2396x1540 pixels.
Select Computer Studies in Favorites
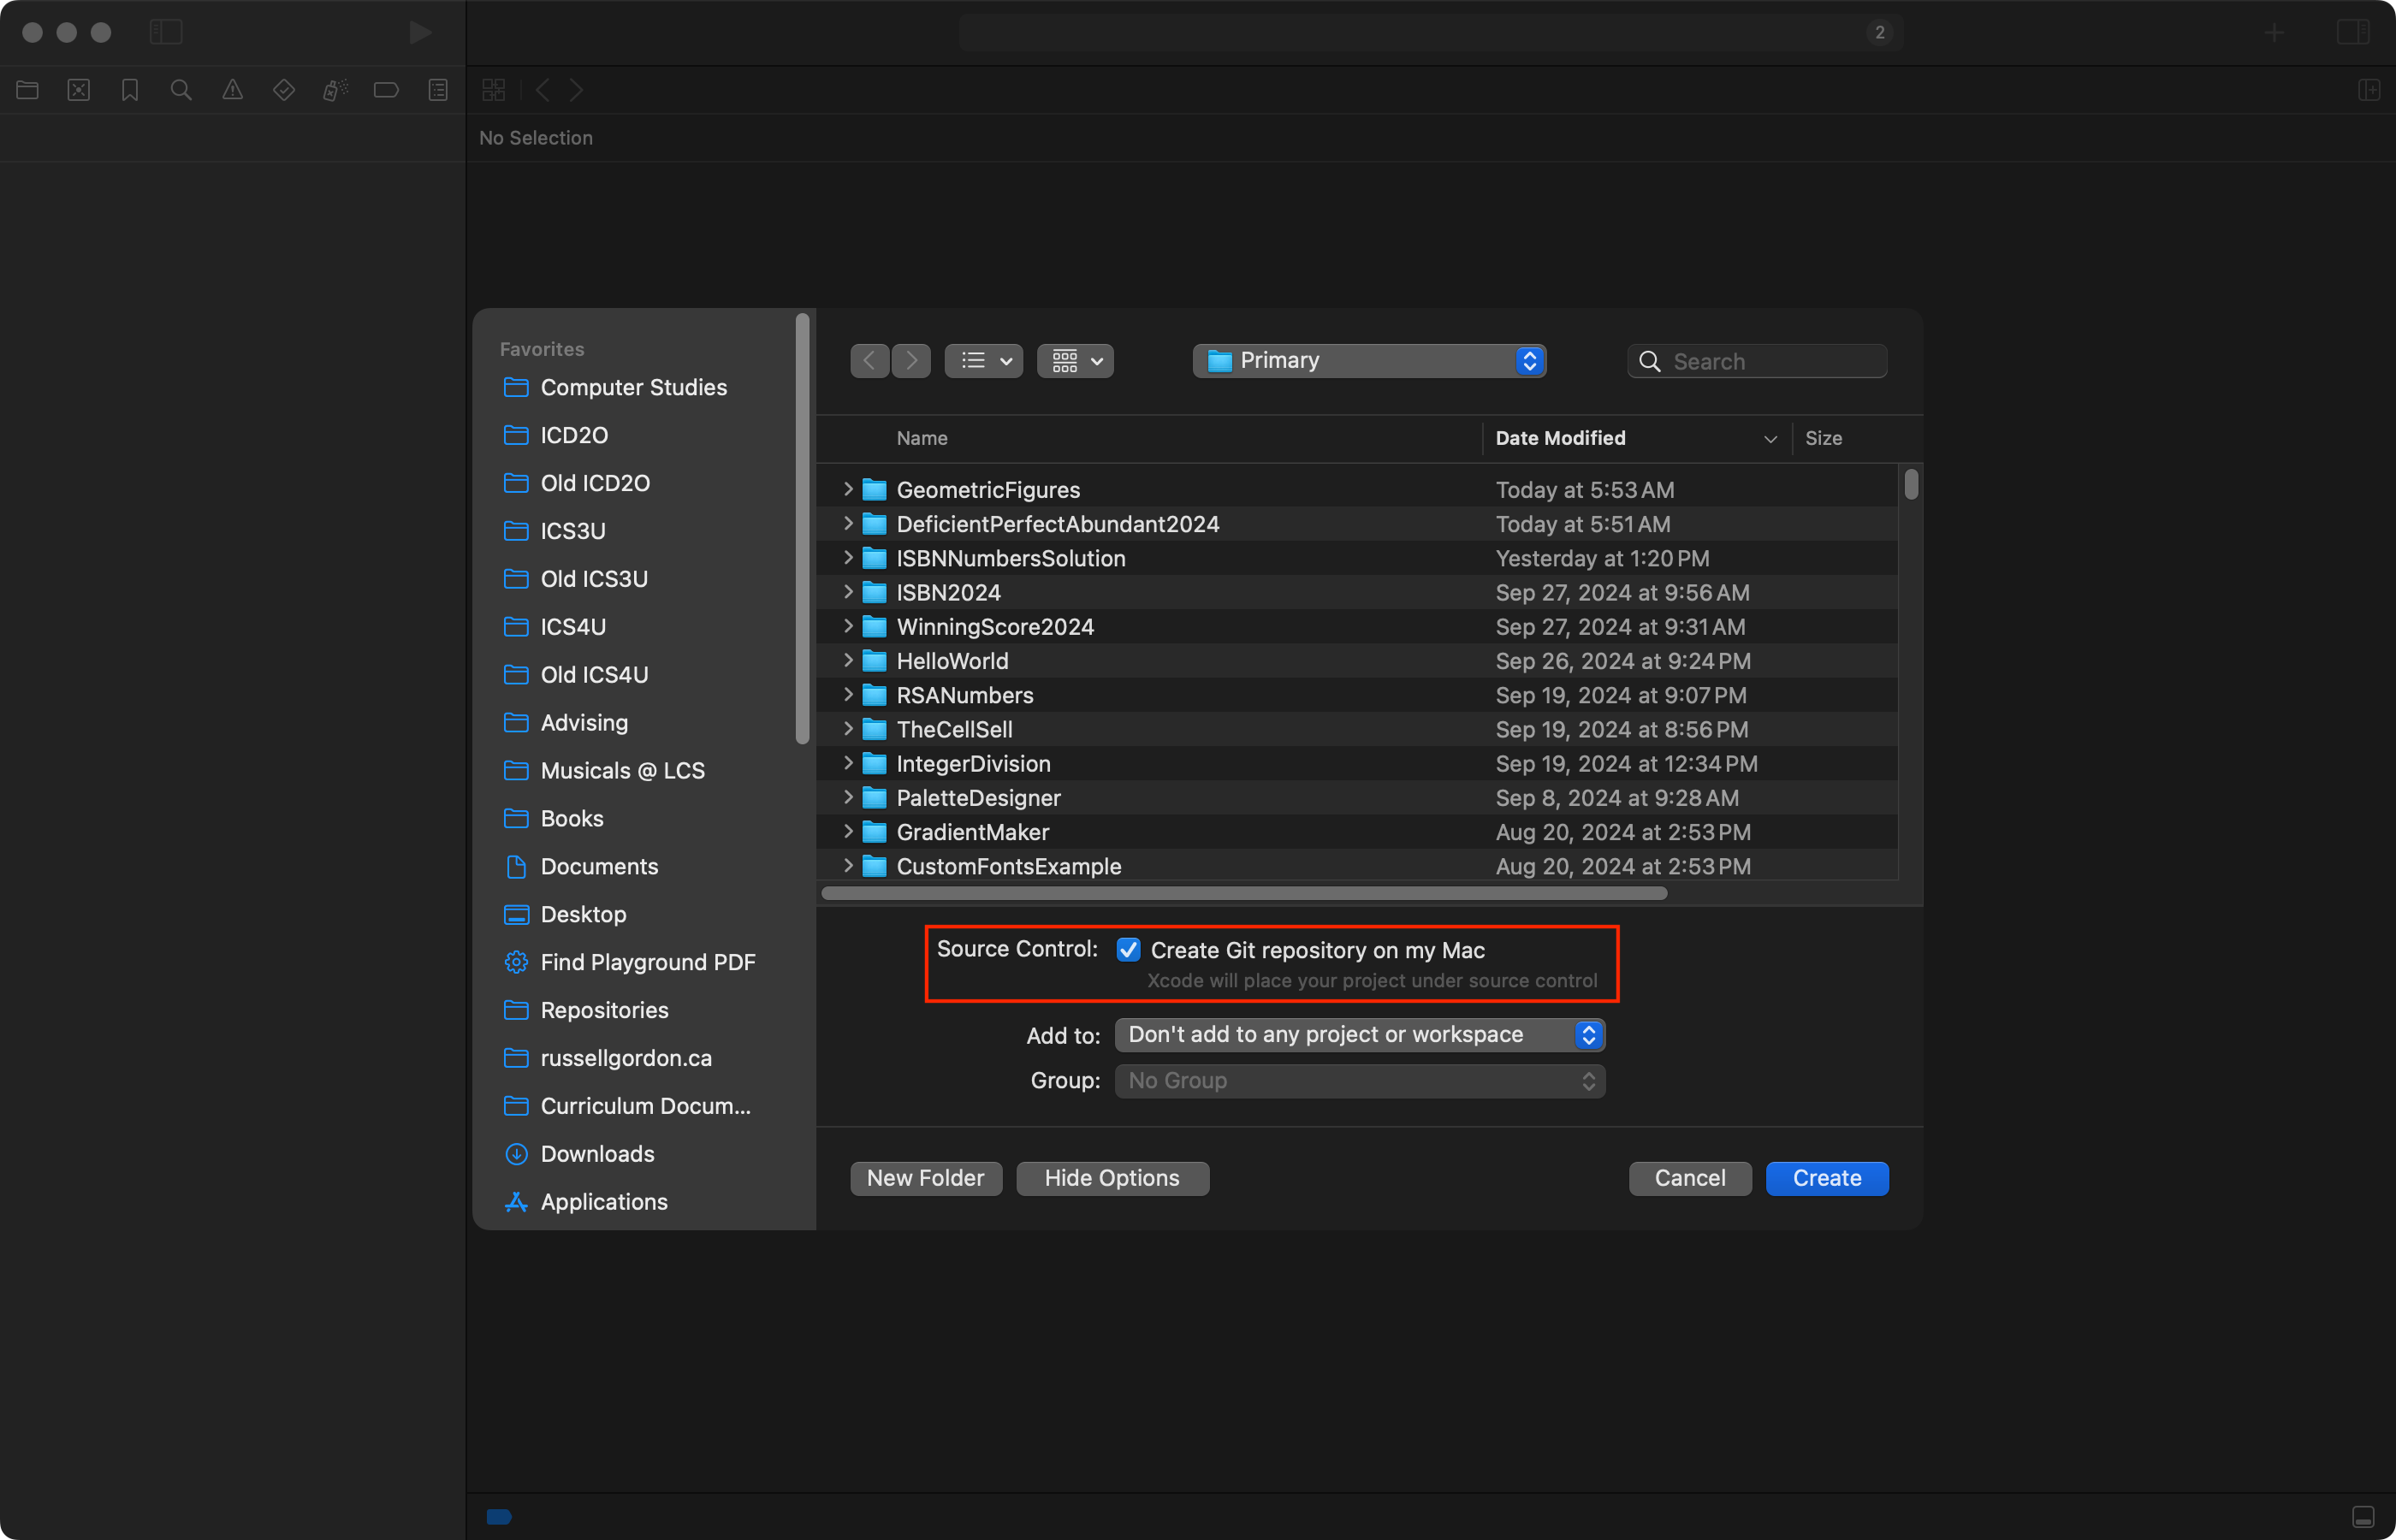coord(633,387)
